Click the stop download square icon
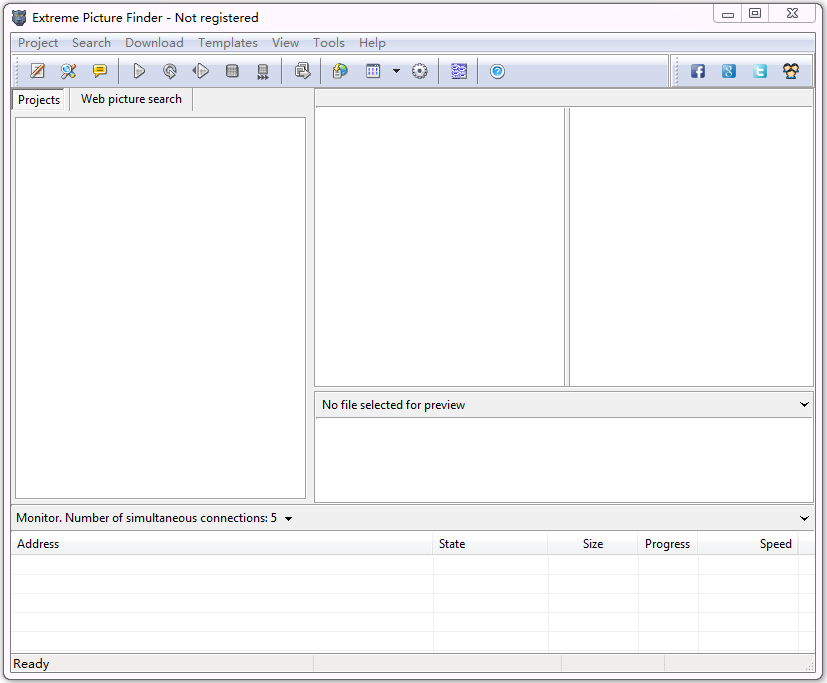The height and width of the screenshot is (683, 827). 232,71
